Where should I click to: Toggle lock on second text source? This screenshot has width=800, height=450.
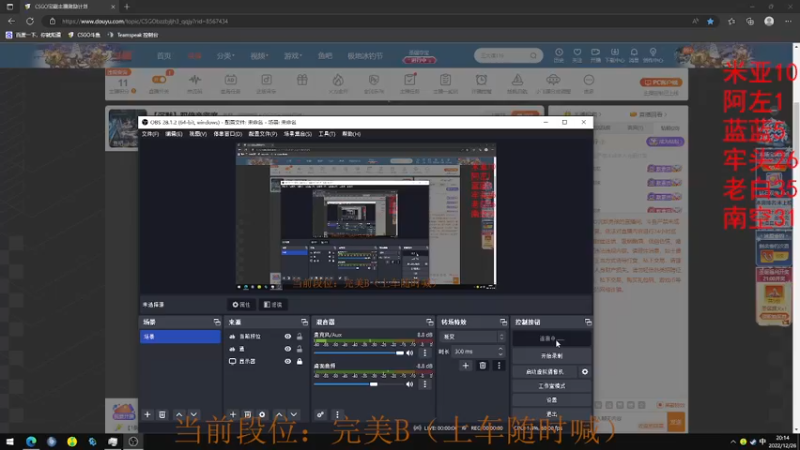(299, 349)
